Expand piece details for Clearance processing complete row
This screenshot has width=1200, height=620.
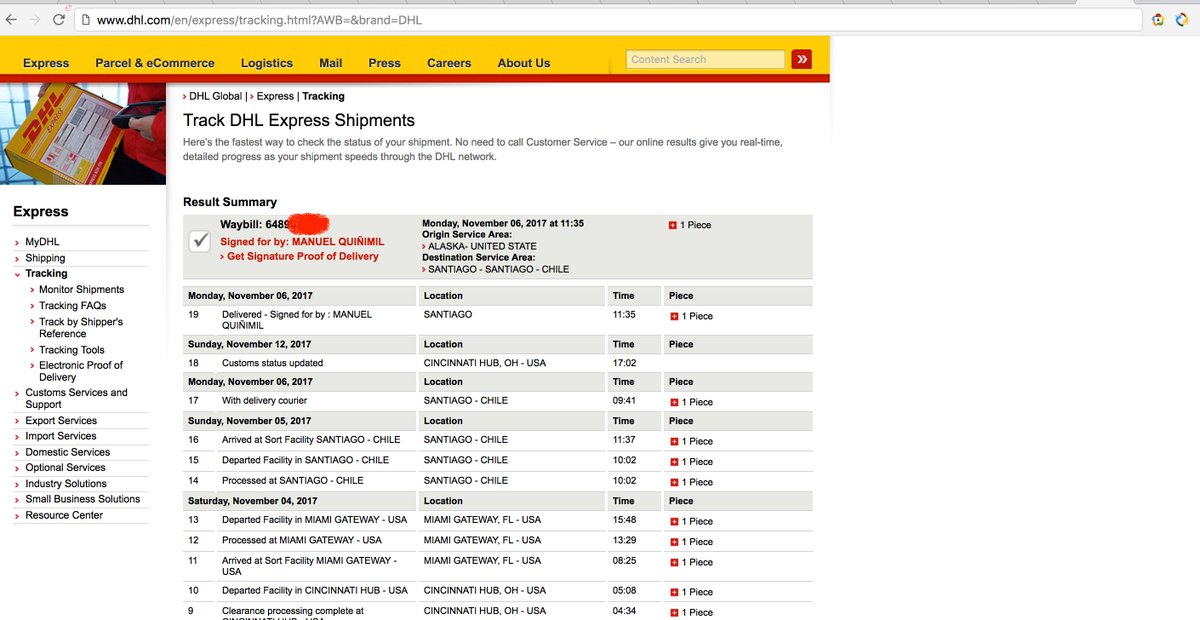(x=673, y=612)
